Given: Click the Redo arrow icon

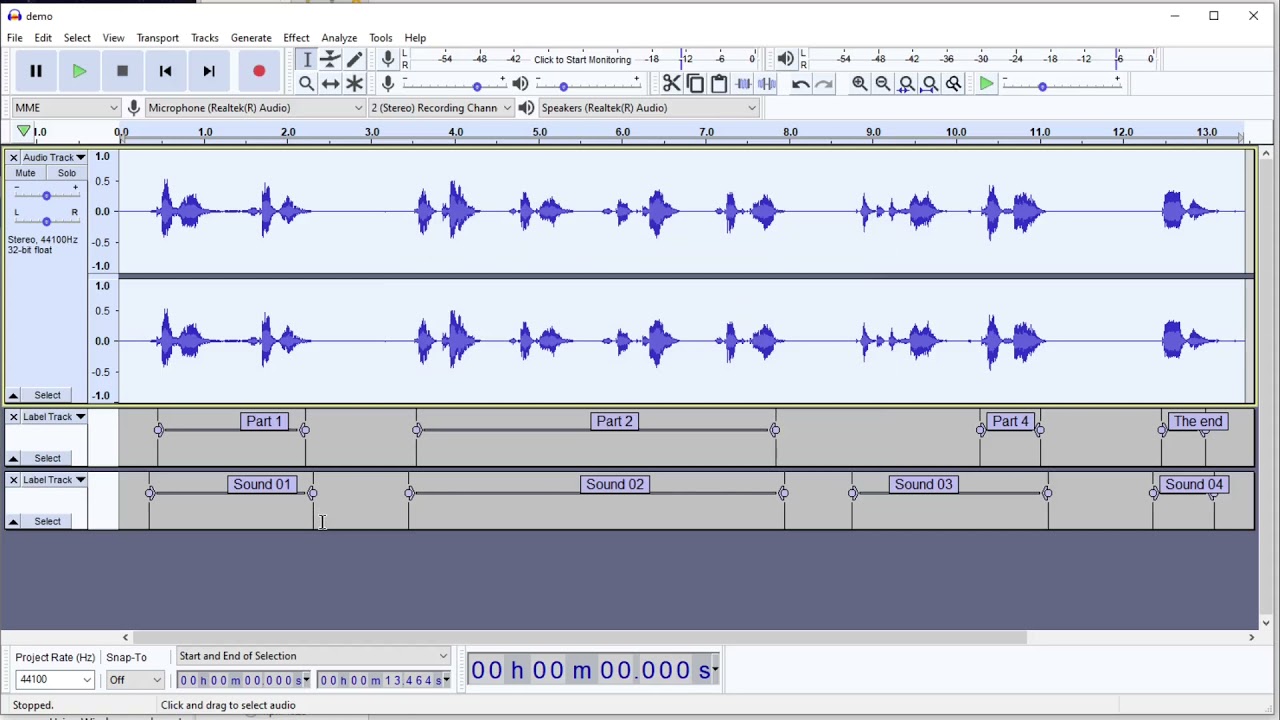Looking at the screenshot, I should point(824,84).
